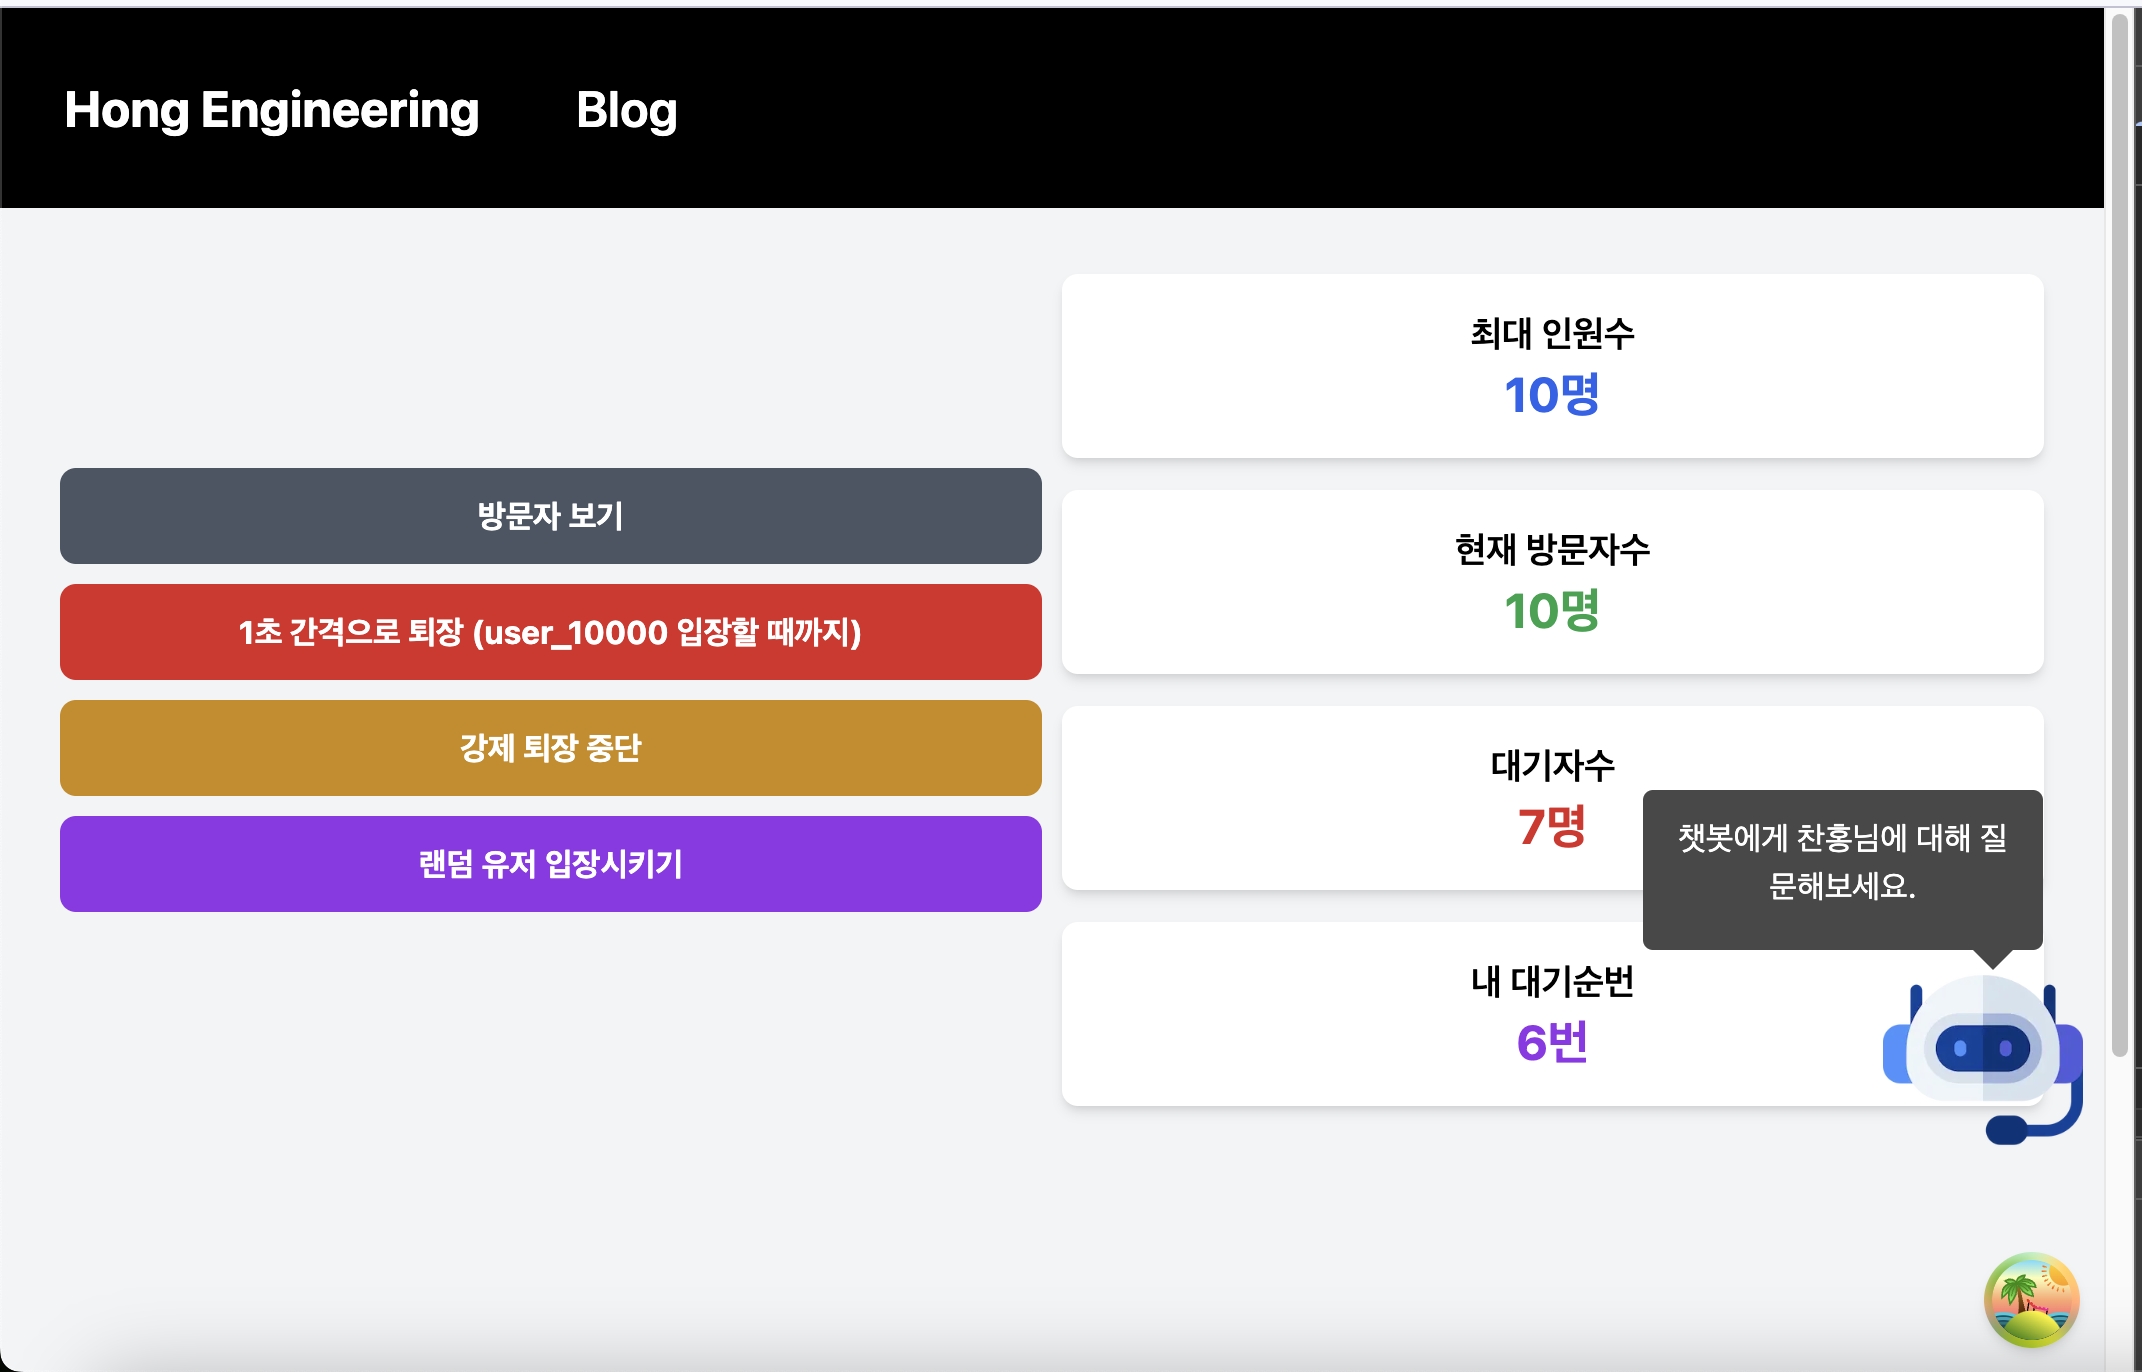Start 1초 간격으로 퇴장 red button
Screen dimensions: 2142x1372
pyautogui.click(x=550, y=632)
